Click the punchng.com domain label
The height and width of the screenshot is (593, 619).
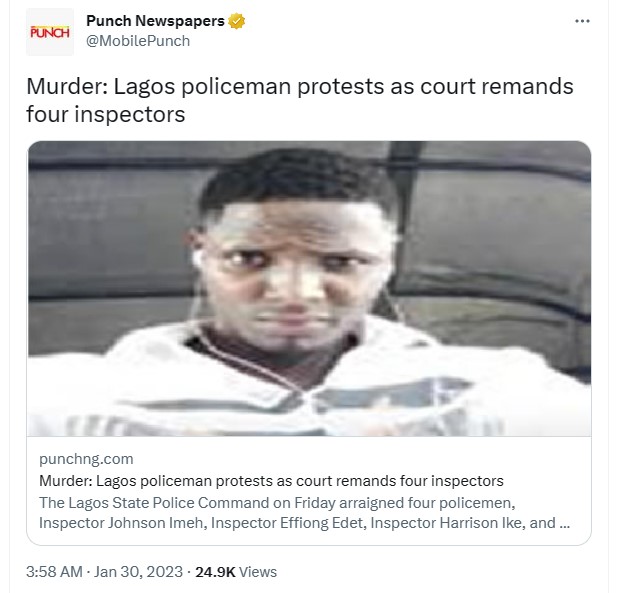pyautogui.click(x=86, y=459)
